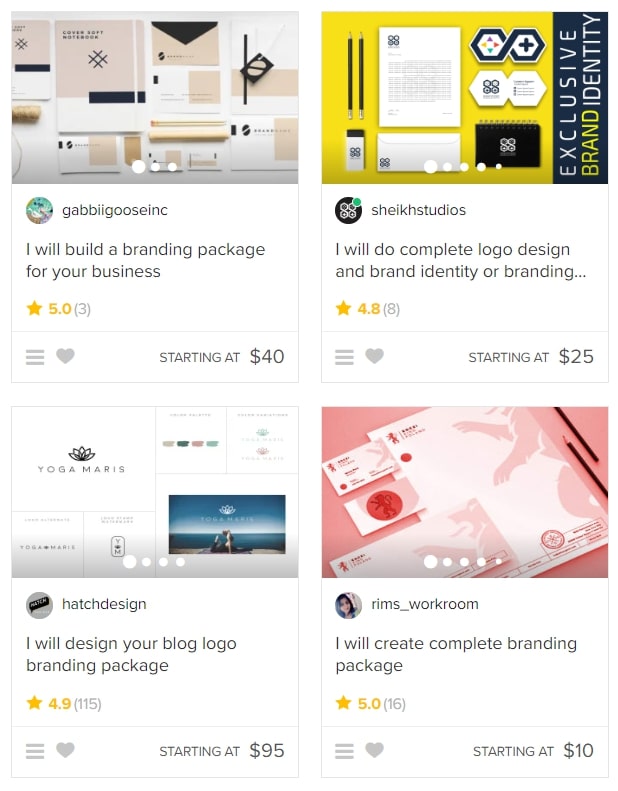
Task: Click the $95 starting price on hatchdesign gig
Action: (267, 751)
